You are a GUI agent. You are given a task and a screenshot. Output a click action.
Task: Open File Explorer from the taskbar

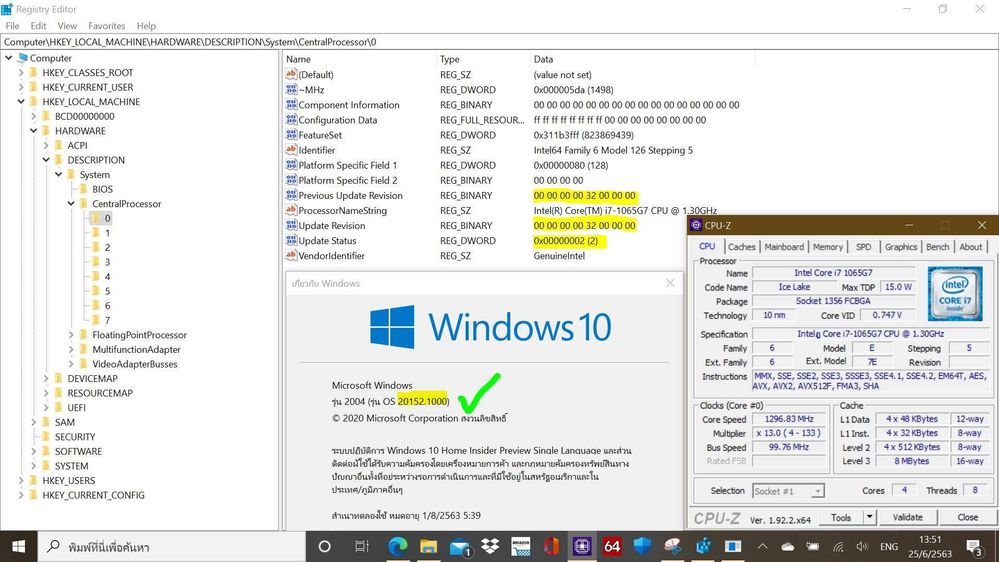coord(428,546)
